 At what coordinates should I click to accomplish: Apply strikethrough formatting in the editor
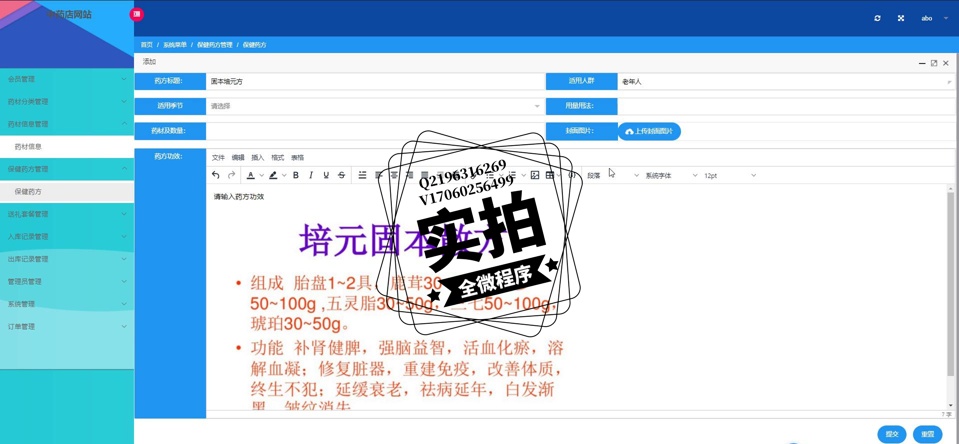[x=341, y=175]
